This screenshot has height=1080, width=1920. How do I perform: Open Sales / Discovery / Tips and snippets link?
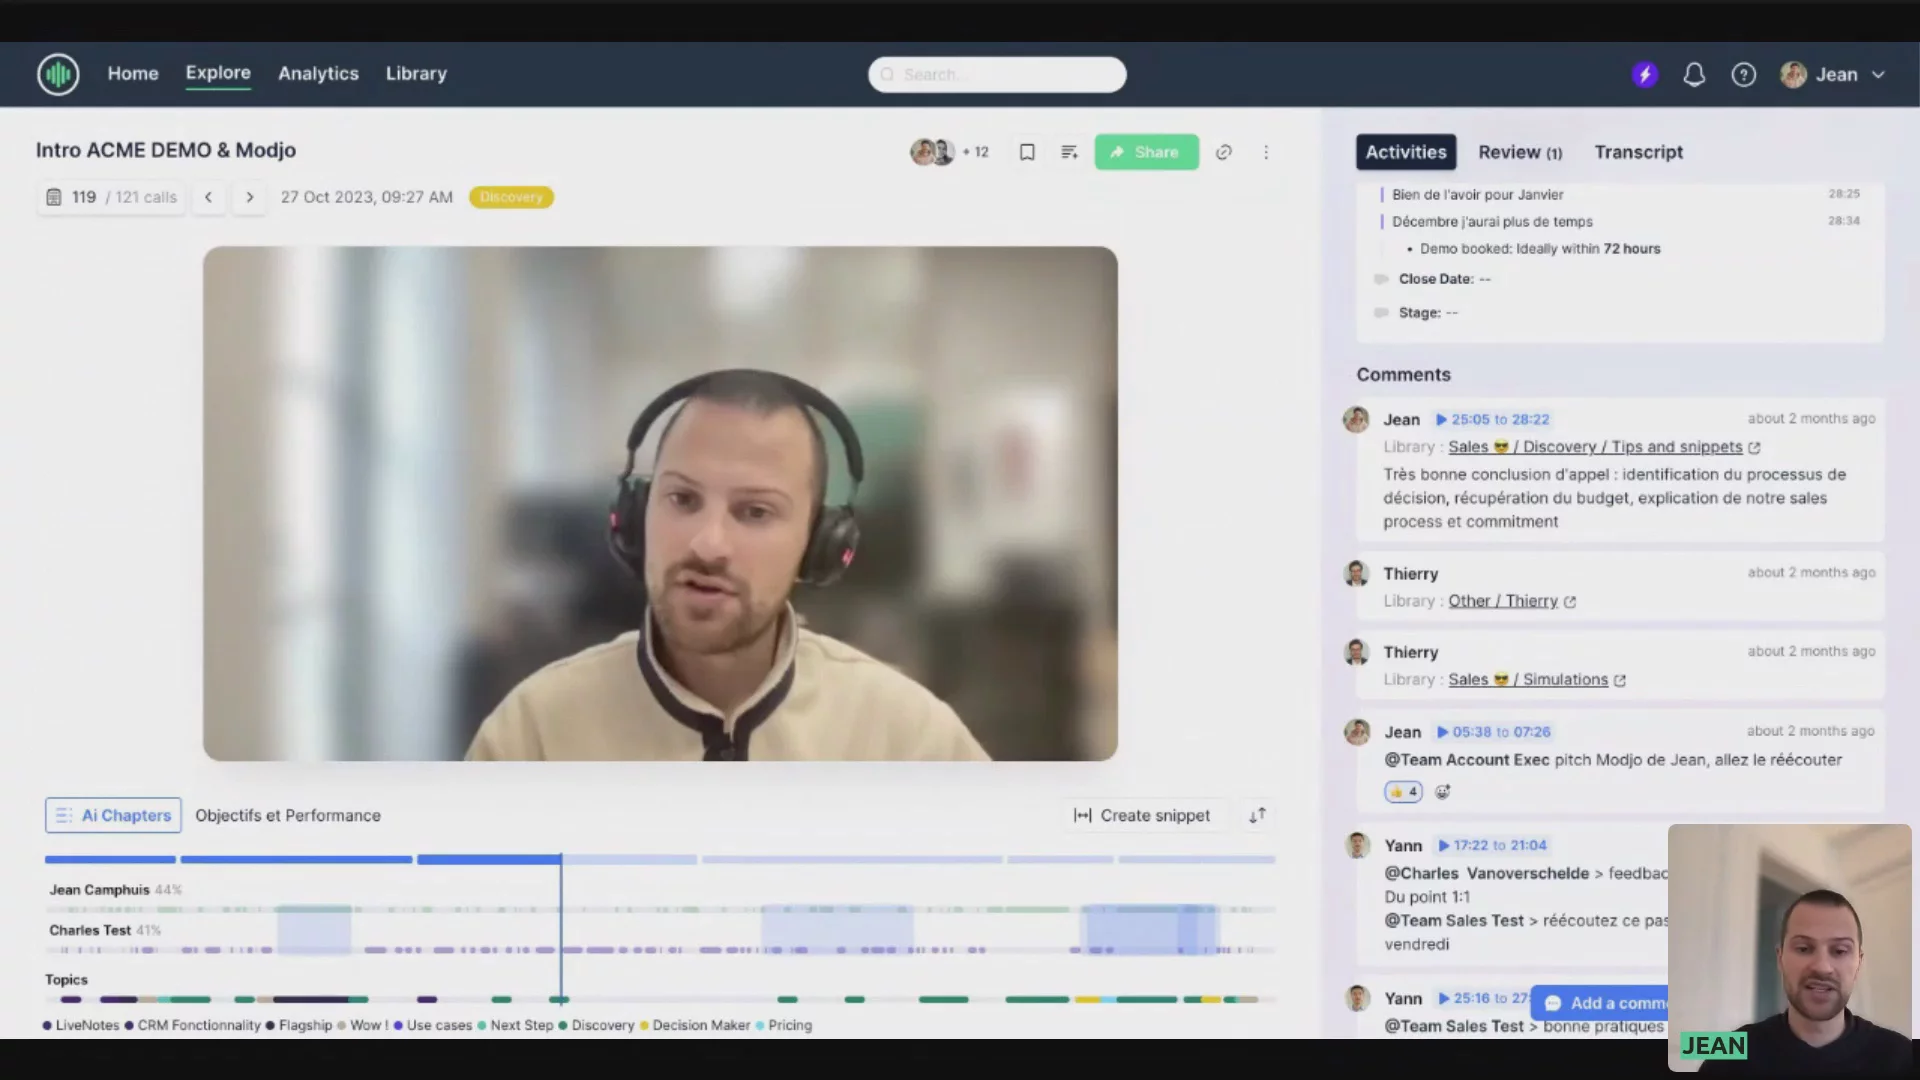tap(1595, 447)
